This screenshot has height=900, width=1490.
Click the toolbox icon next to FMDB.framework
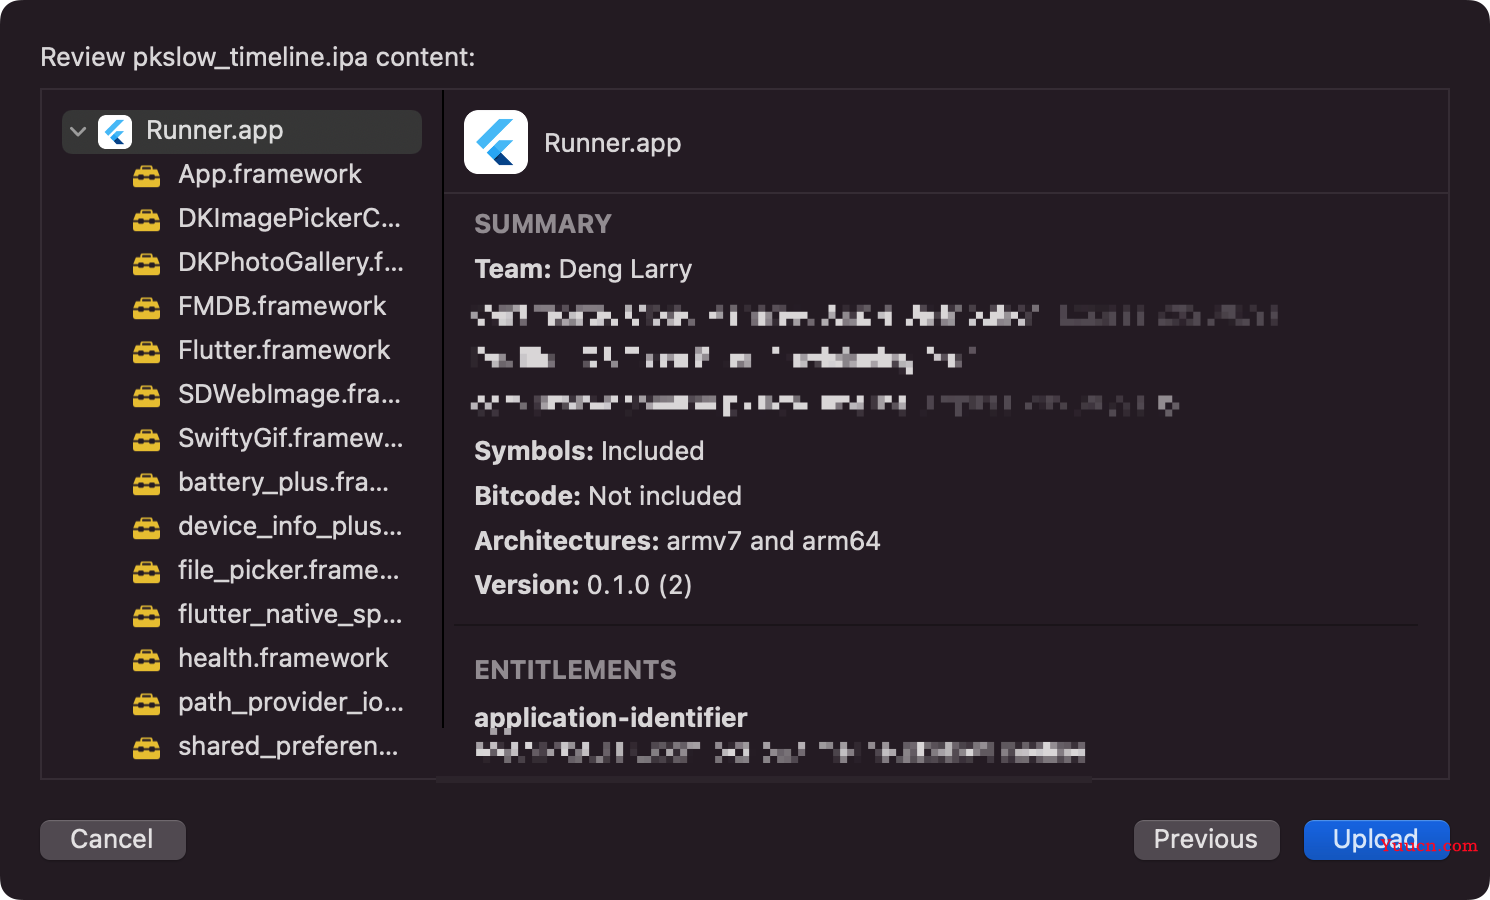click(x=147, y=308)
